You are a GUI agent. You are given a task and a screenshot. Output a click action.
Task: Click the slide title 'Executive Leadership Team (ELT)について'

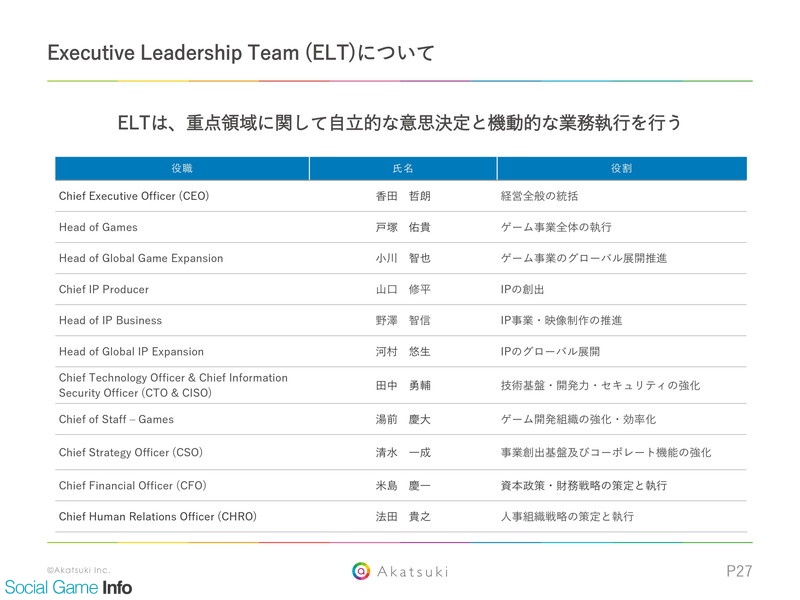(x=241, y=53)
